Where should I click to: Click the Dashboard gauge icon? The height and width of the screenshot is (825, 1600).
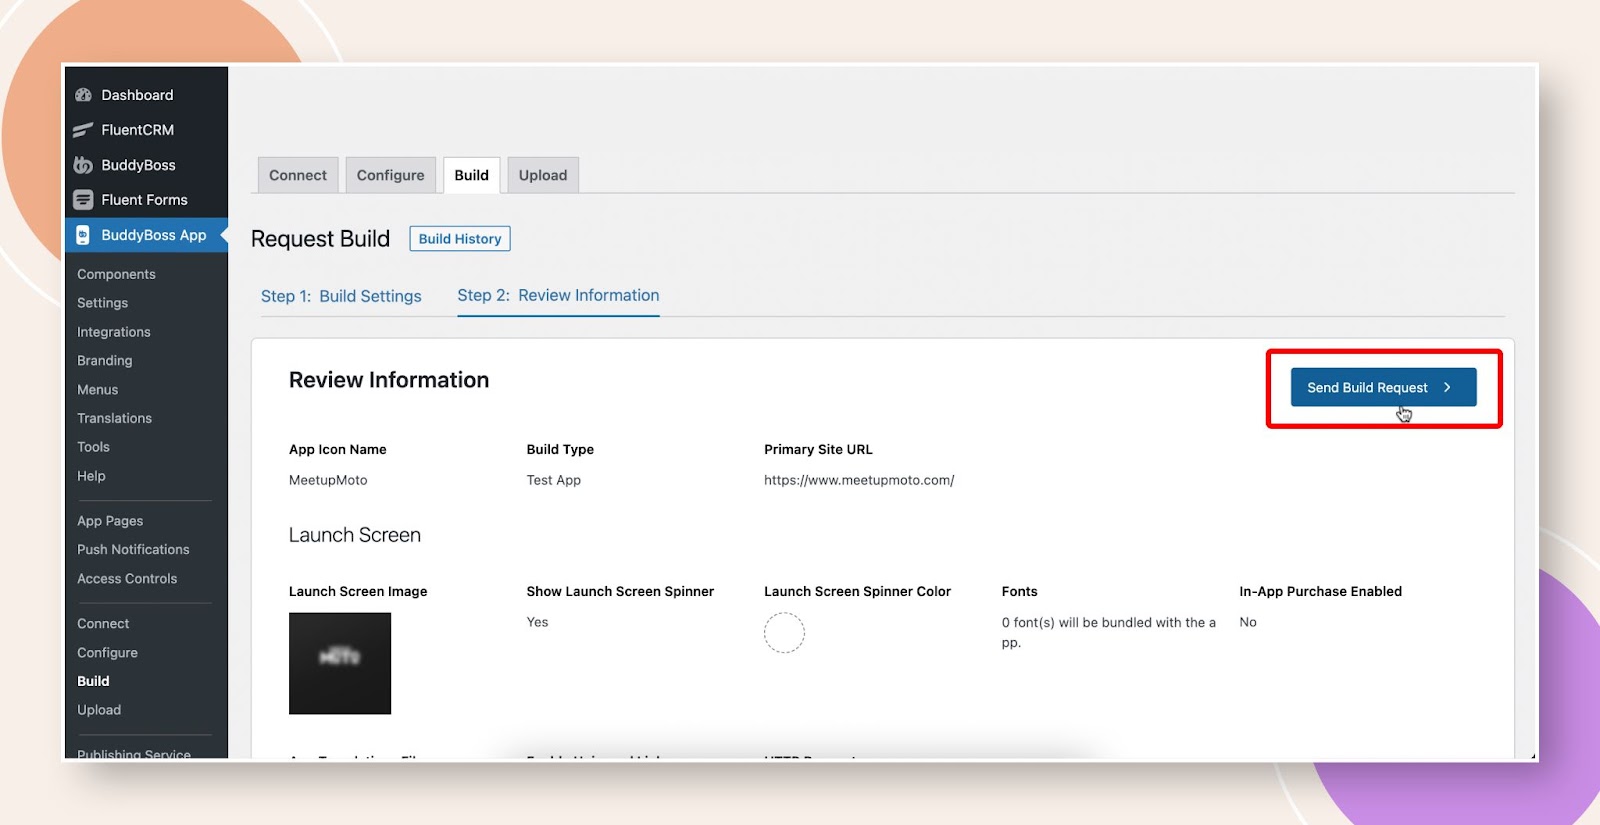[x=84, y=95]
